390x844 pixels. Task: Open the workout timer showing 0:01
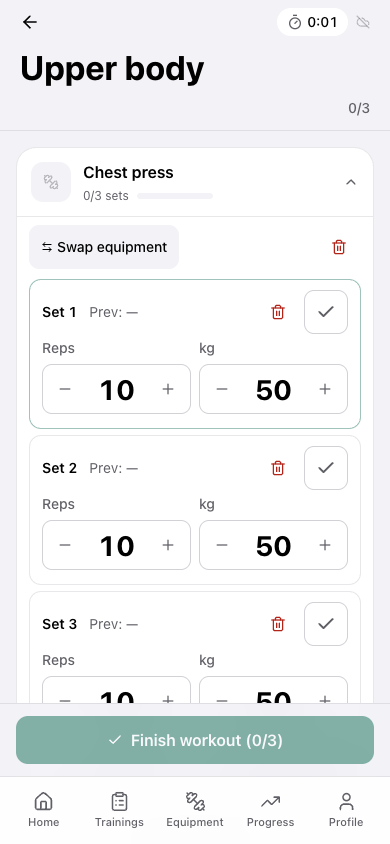[313, 22]
